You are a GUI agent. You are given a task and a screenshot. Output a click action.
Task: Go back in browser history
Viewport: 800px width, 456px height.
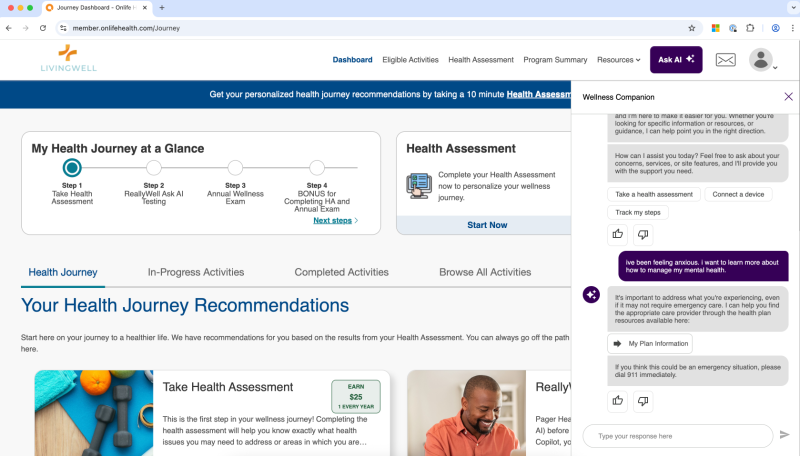[x=9, y=28]
